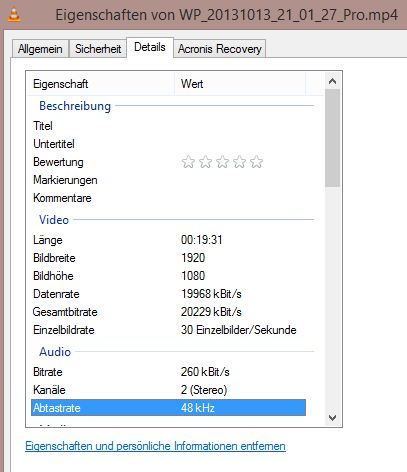The width and height of the screenshot is (407, 472).
Task: Set rating to fifth star
Action: click(256, 162)
